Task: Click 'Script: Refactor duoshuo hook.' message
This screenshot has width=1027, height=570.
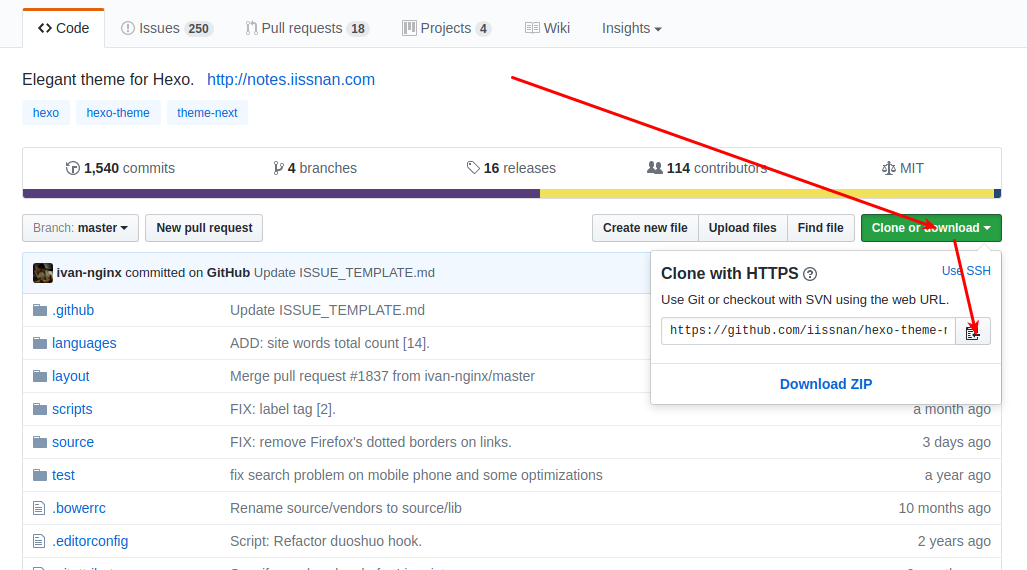Action: coord(326,541)
